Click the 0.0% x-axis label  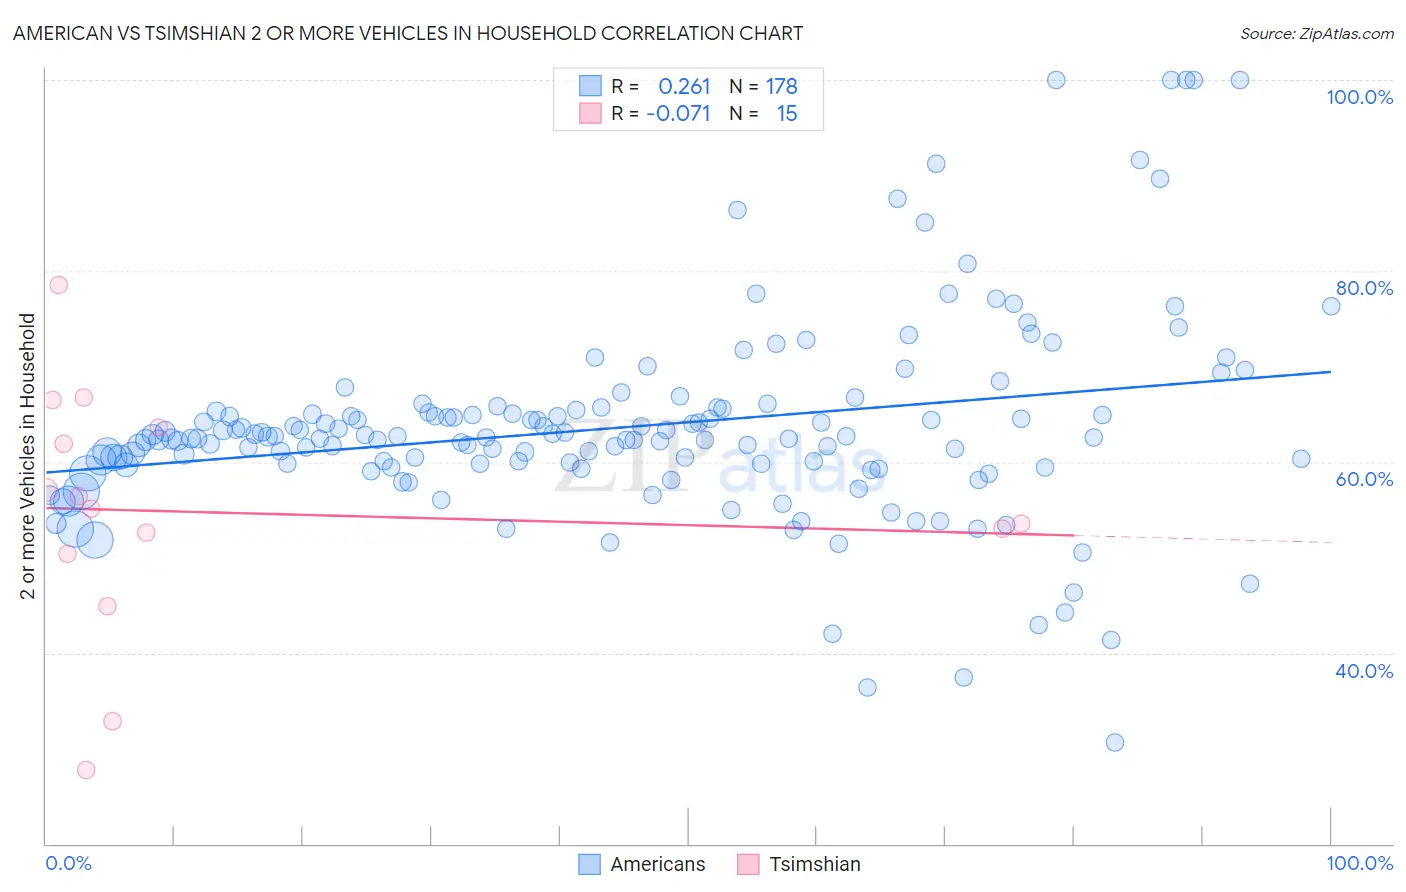[x=69, y=863]
